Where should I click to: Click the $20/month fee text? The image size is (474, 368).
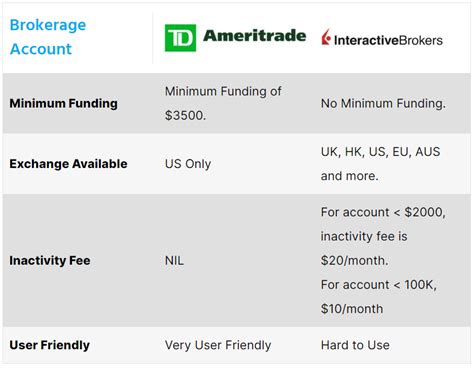click(354, 260)
